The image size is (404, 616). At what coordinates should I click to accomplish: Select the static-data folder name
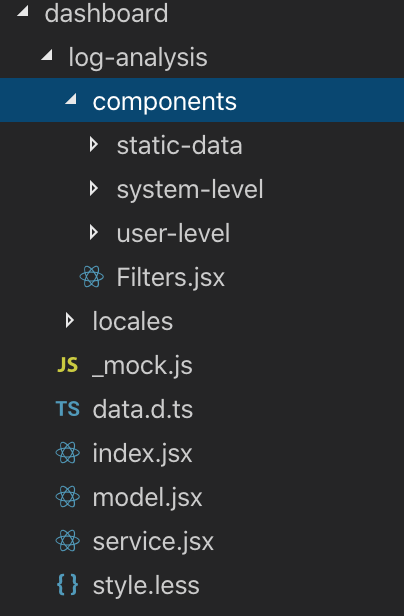(180, 145)
